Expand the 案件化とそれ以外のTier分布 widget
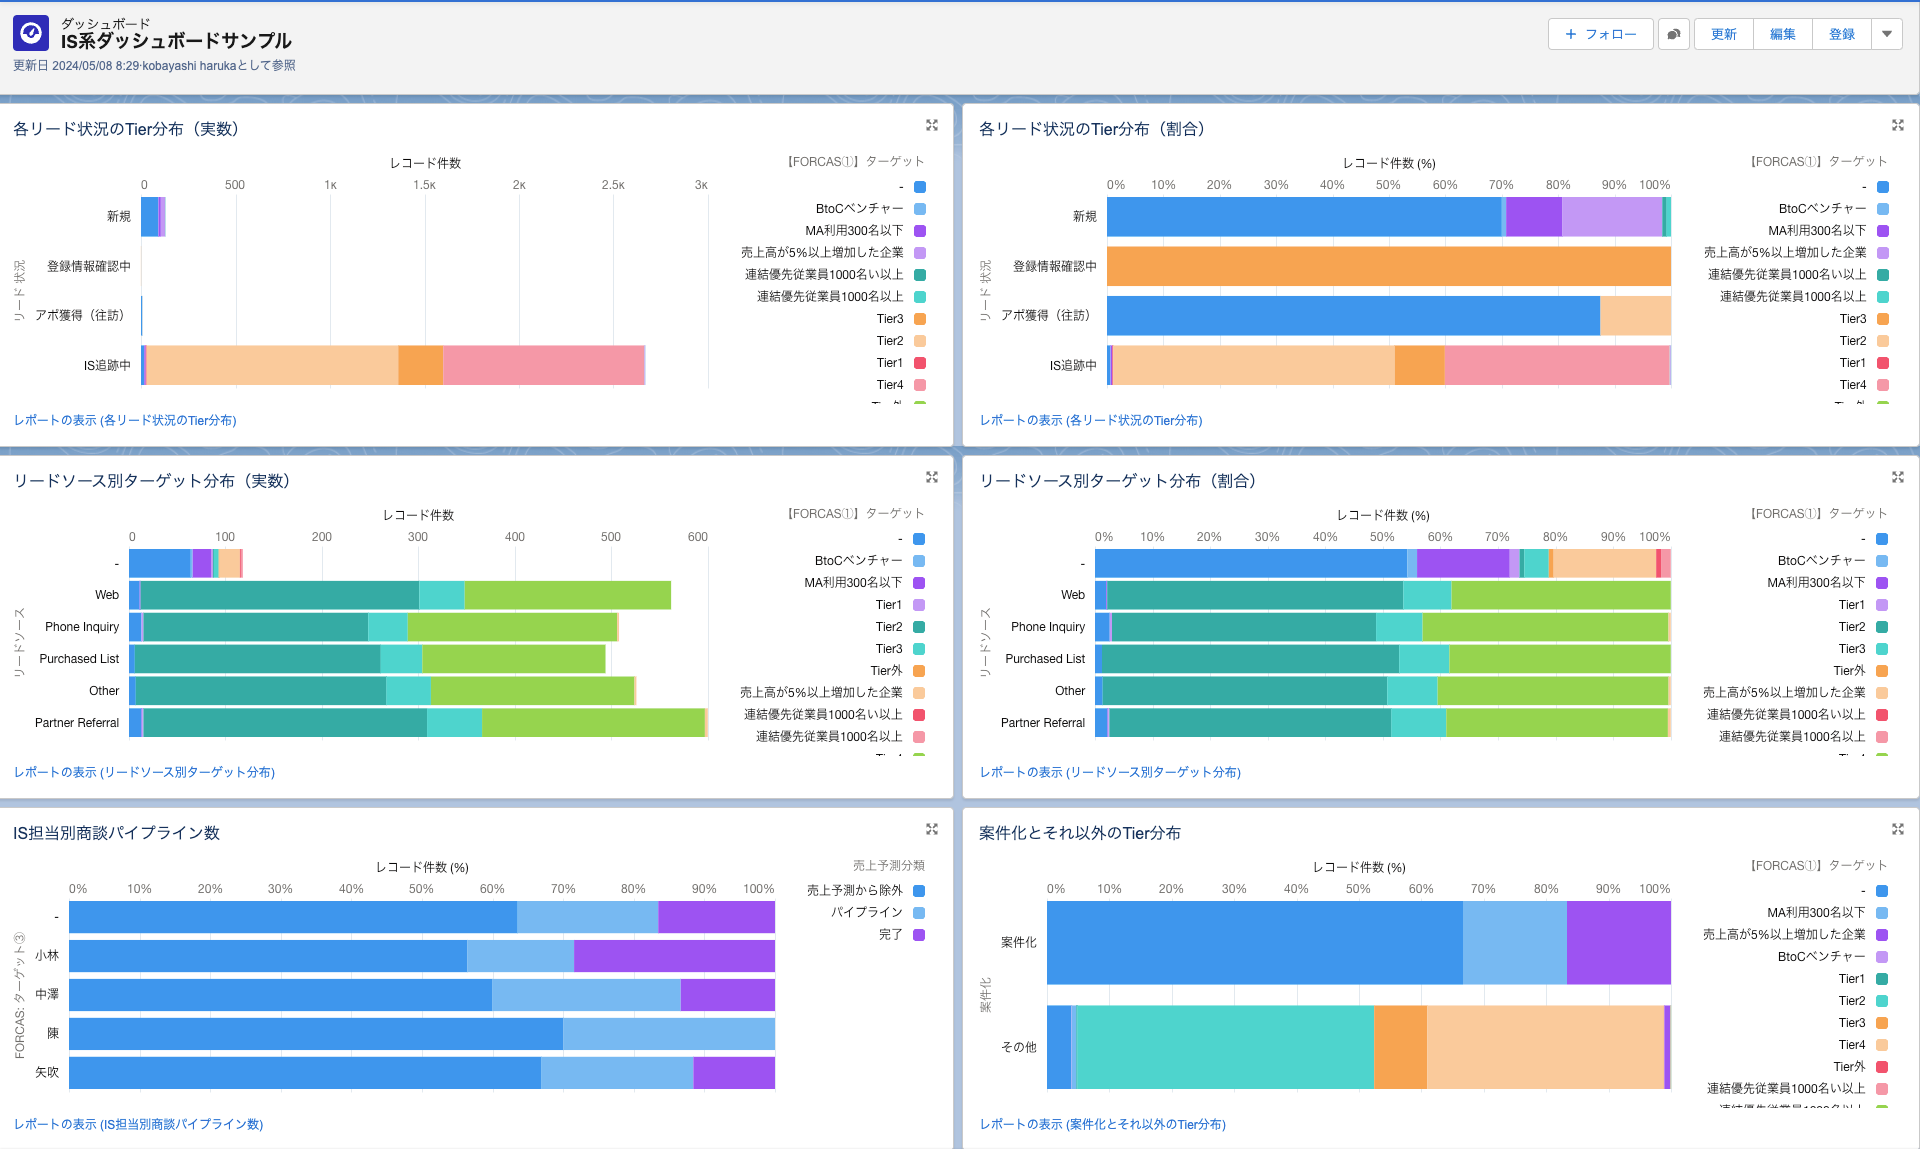The image size is (1920, 1149). (1898, 829)
